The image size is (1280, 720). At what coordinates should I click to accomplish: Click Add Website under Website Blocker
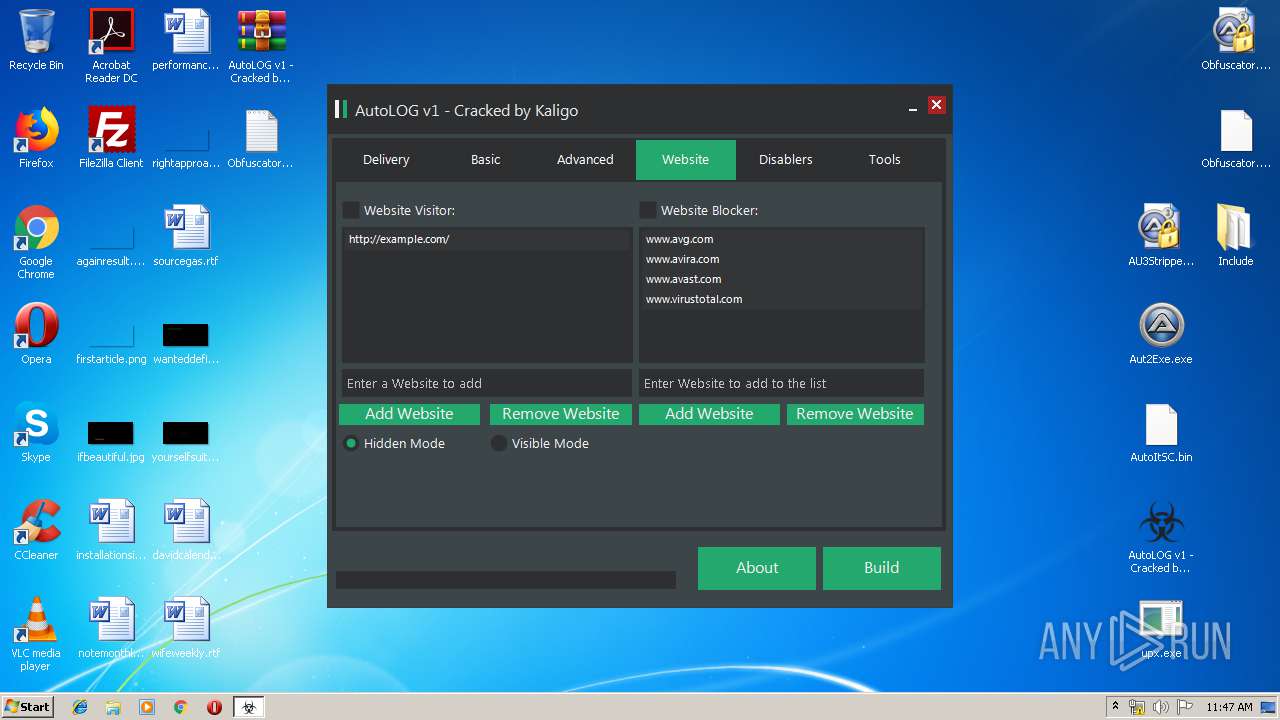coord(709,414)
